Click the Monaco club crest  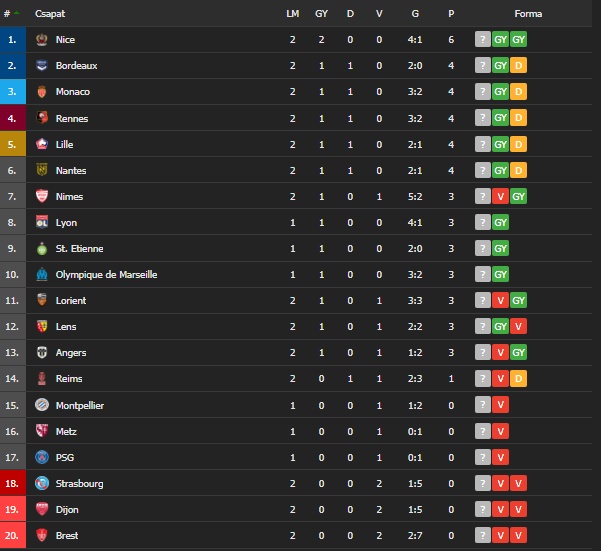42,92
